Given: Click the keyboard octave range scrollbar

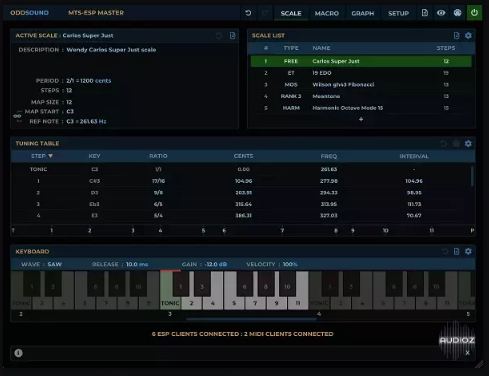Looking at the screenshot, I should (x=251, y=319).
